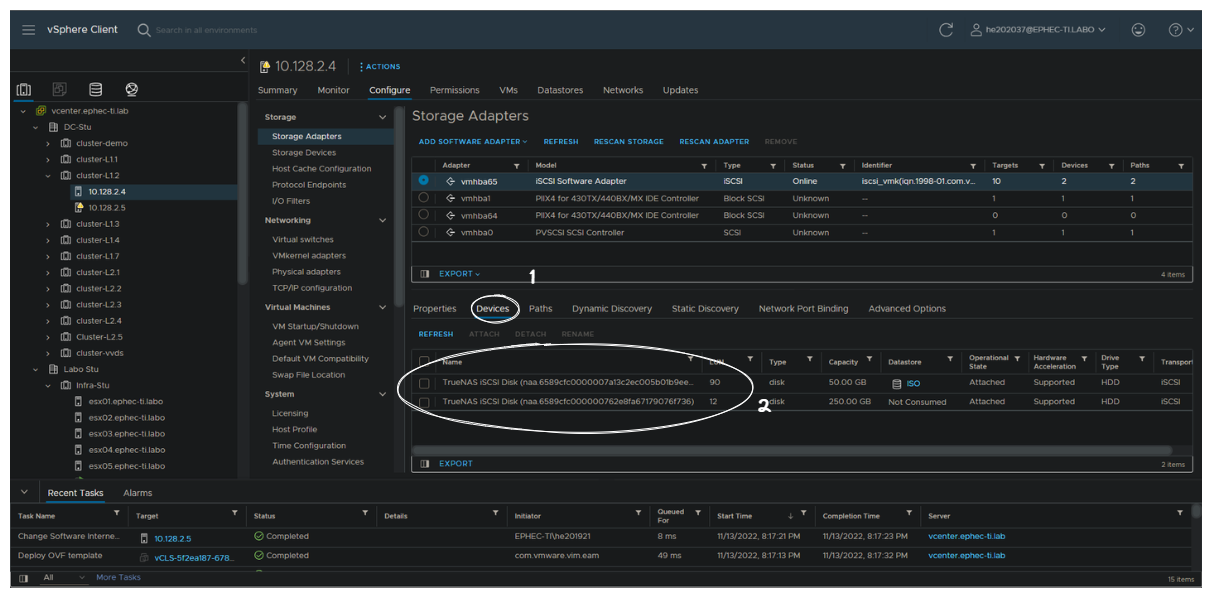Open devices table column chooser icon
Screen dimensions: 1212x598
click(x=425, y=464)
